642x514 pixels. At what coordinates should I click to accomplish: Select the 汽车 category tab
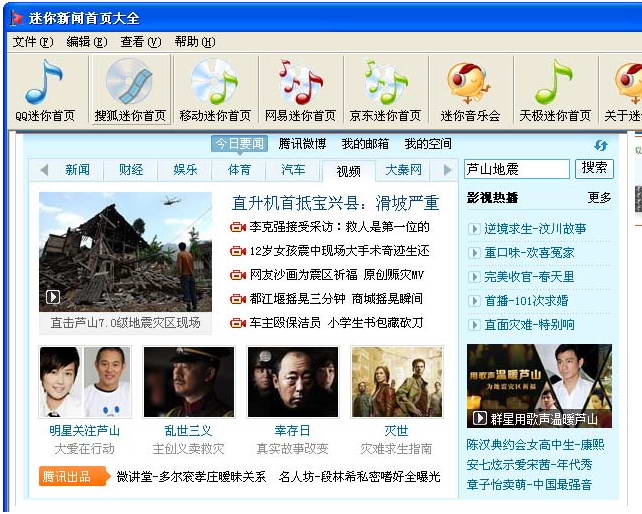293,170
